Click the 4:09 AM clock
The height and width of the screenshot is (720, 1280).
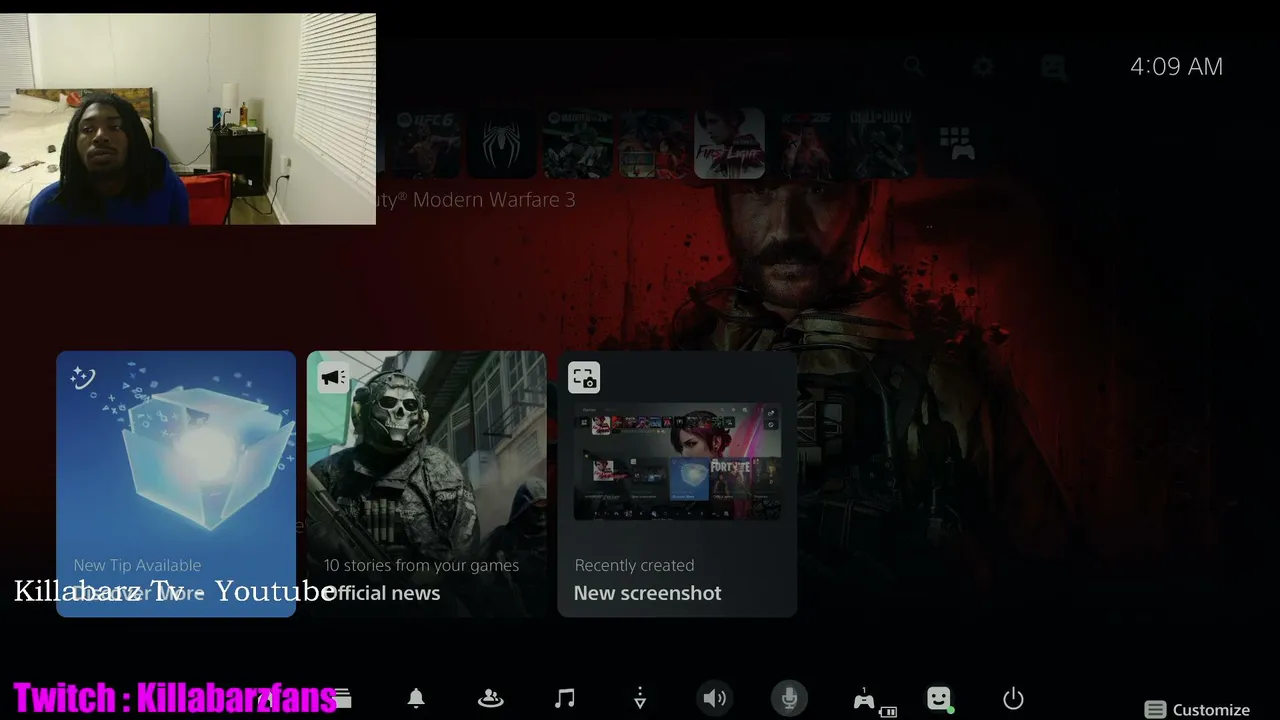pos(1176,67)
